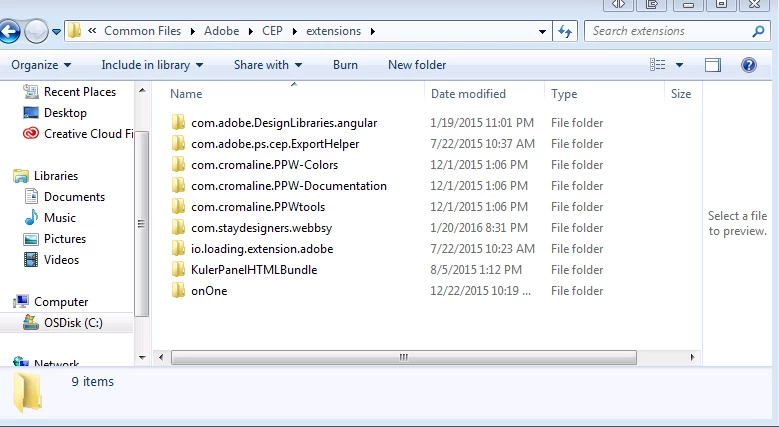Image resolution: width=779 pixels, height=427 pixels.
Task: Open the view options dropdown arrow
Action: [679, 65]
